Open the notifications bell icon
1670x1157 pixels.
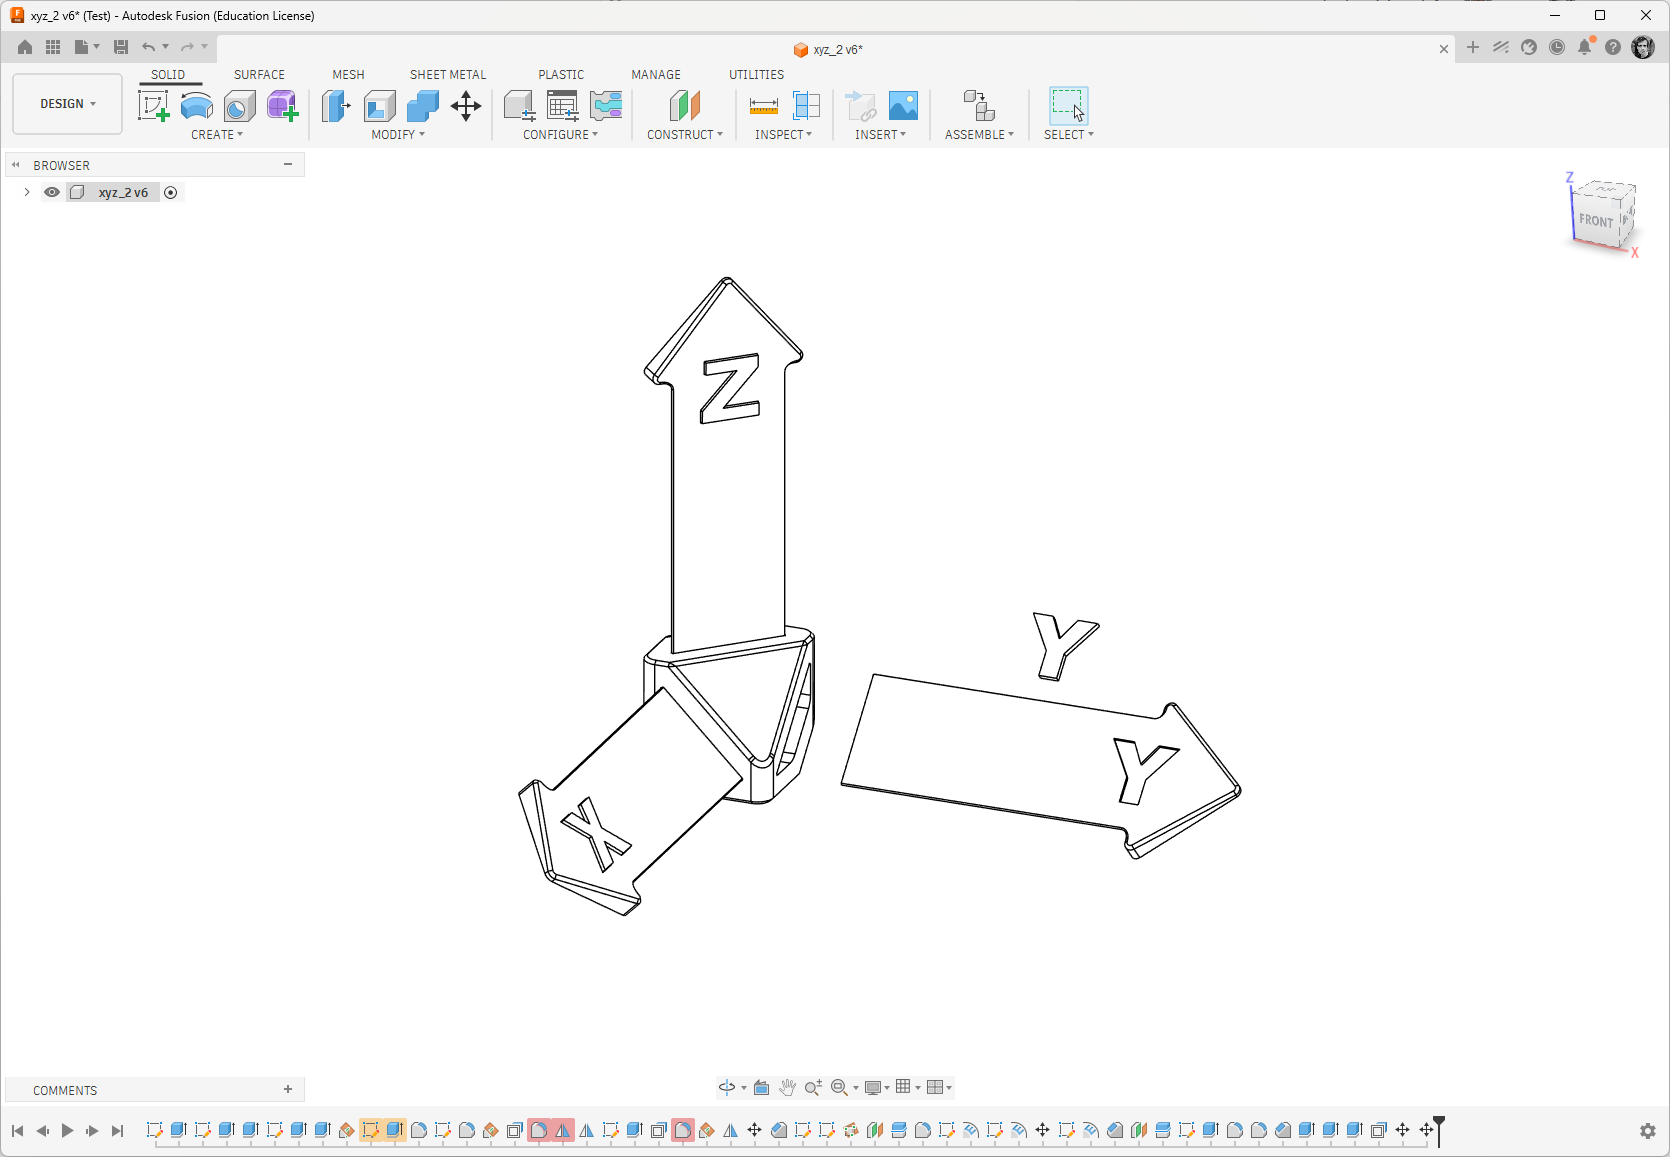1585,47
